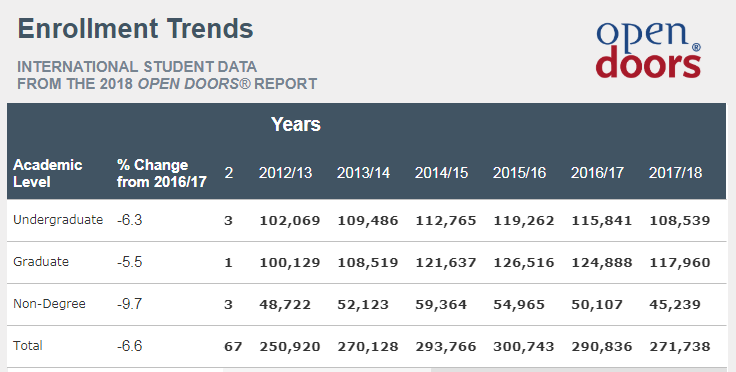Click the Academic Level column header
The image size is (736, 372).
(x=48, y=173)
